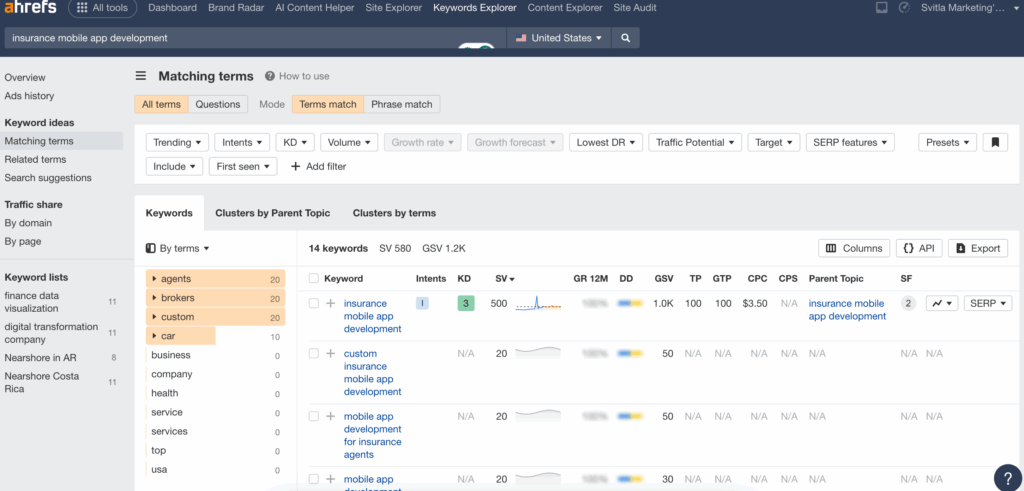Open the trend chart dropdown for first keyword
The image size is (1024, 491).
(942, 303)
